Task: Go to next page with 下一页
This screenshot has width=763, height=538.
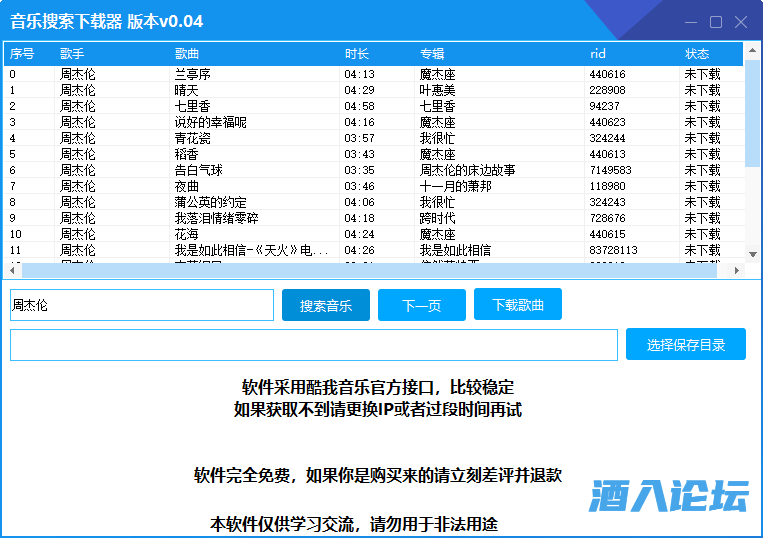Action: tap(421, 305)
